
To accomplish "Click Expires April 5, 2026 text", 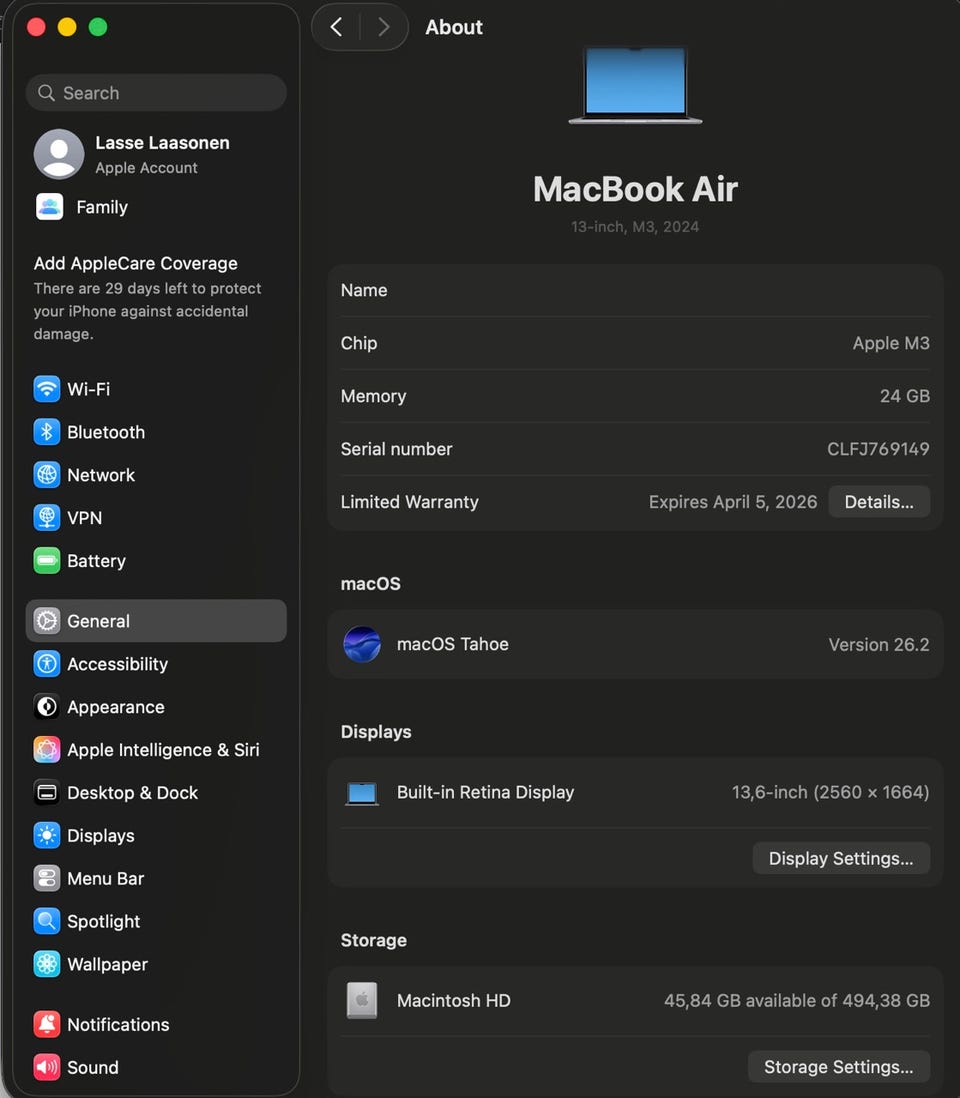I will pos(732,502).
